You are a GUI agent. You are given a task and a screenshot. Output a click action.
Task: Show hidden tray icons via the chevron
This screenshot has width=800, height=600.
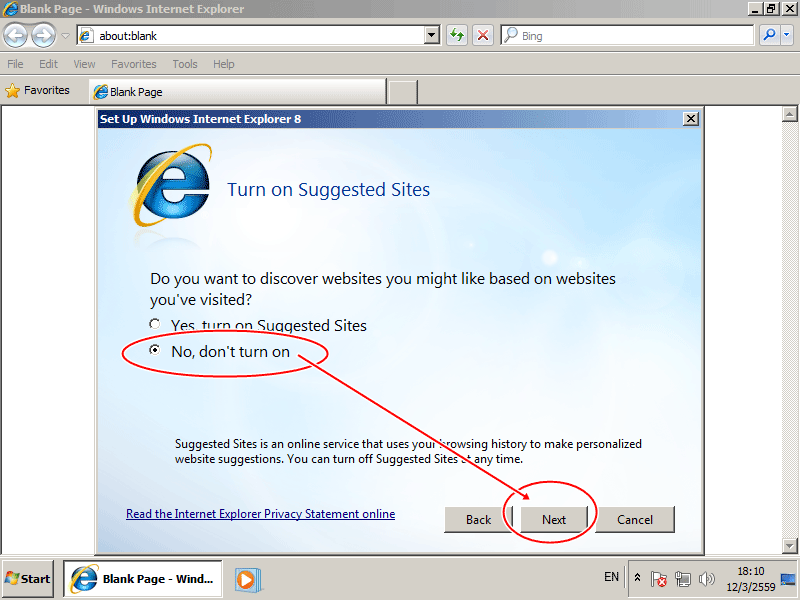pyautogui.click(x=637, y=578)
